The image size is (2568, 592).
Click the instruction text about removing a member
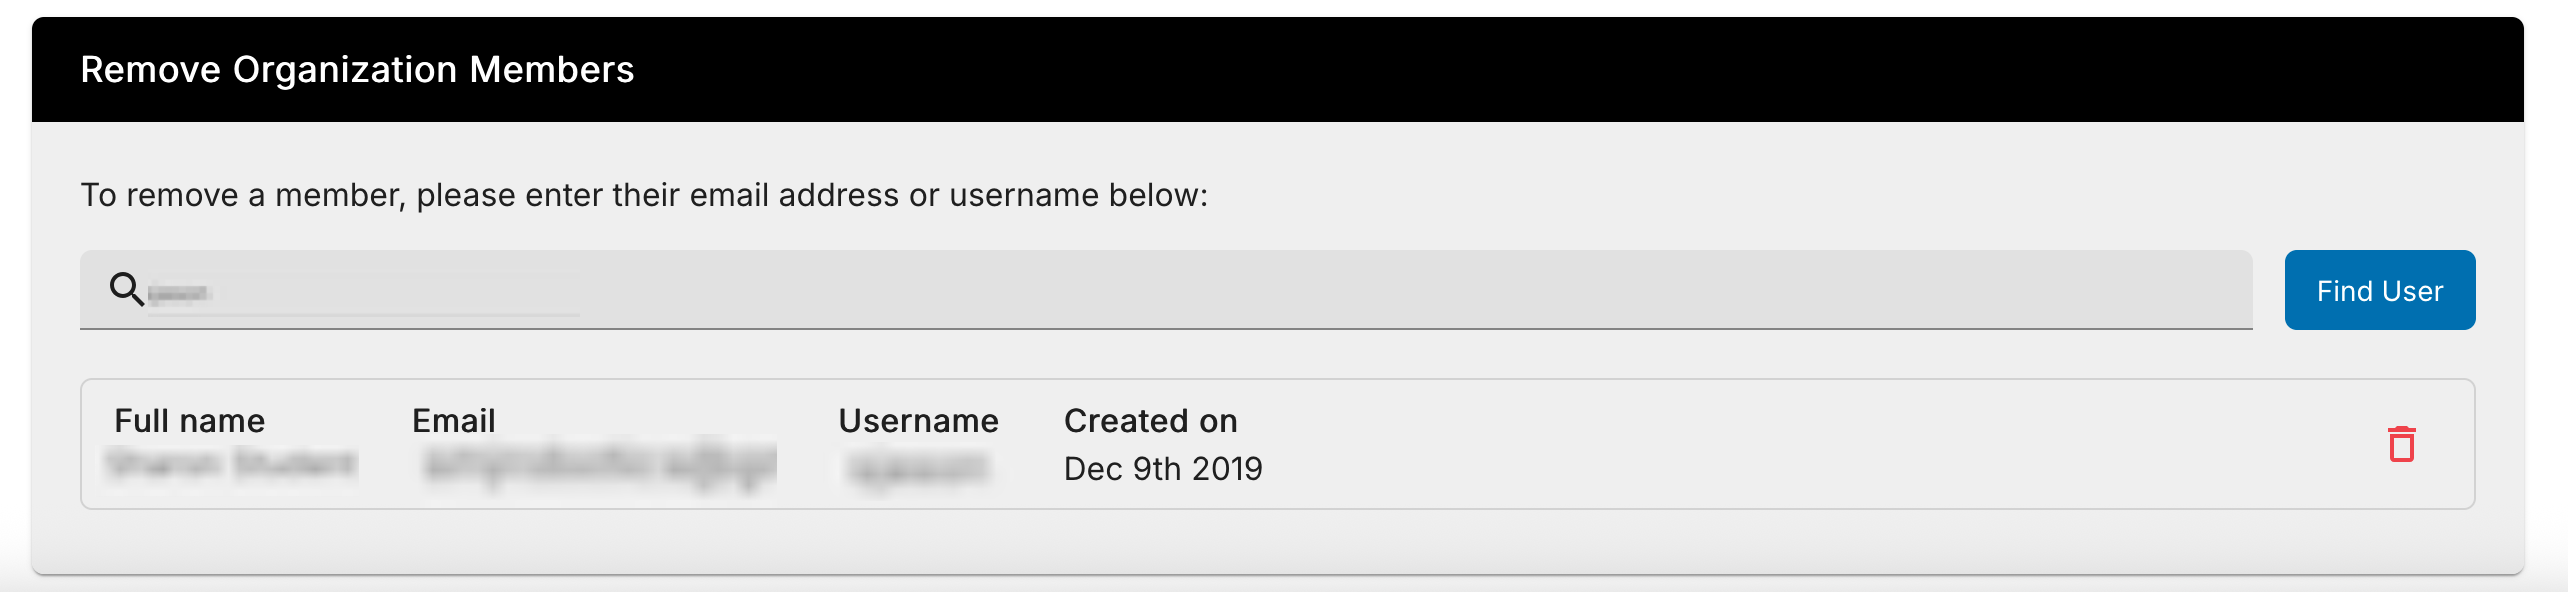pyautogui.click(x=644, y=195)
